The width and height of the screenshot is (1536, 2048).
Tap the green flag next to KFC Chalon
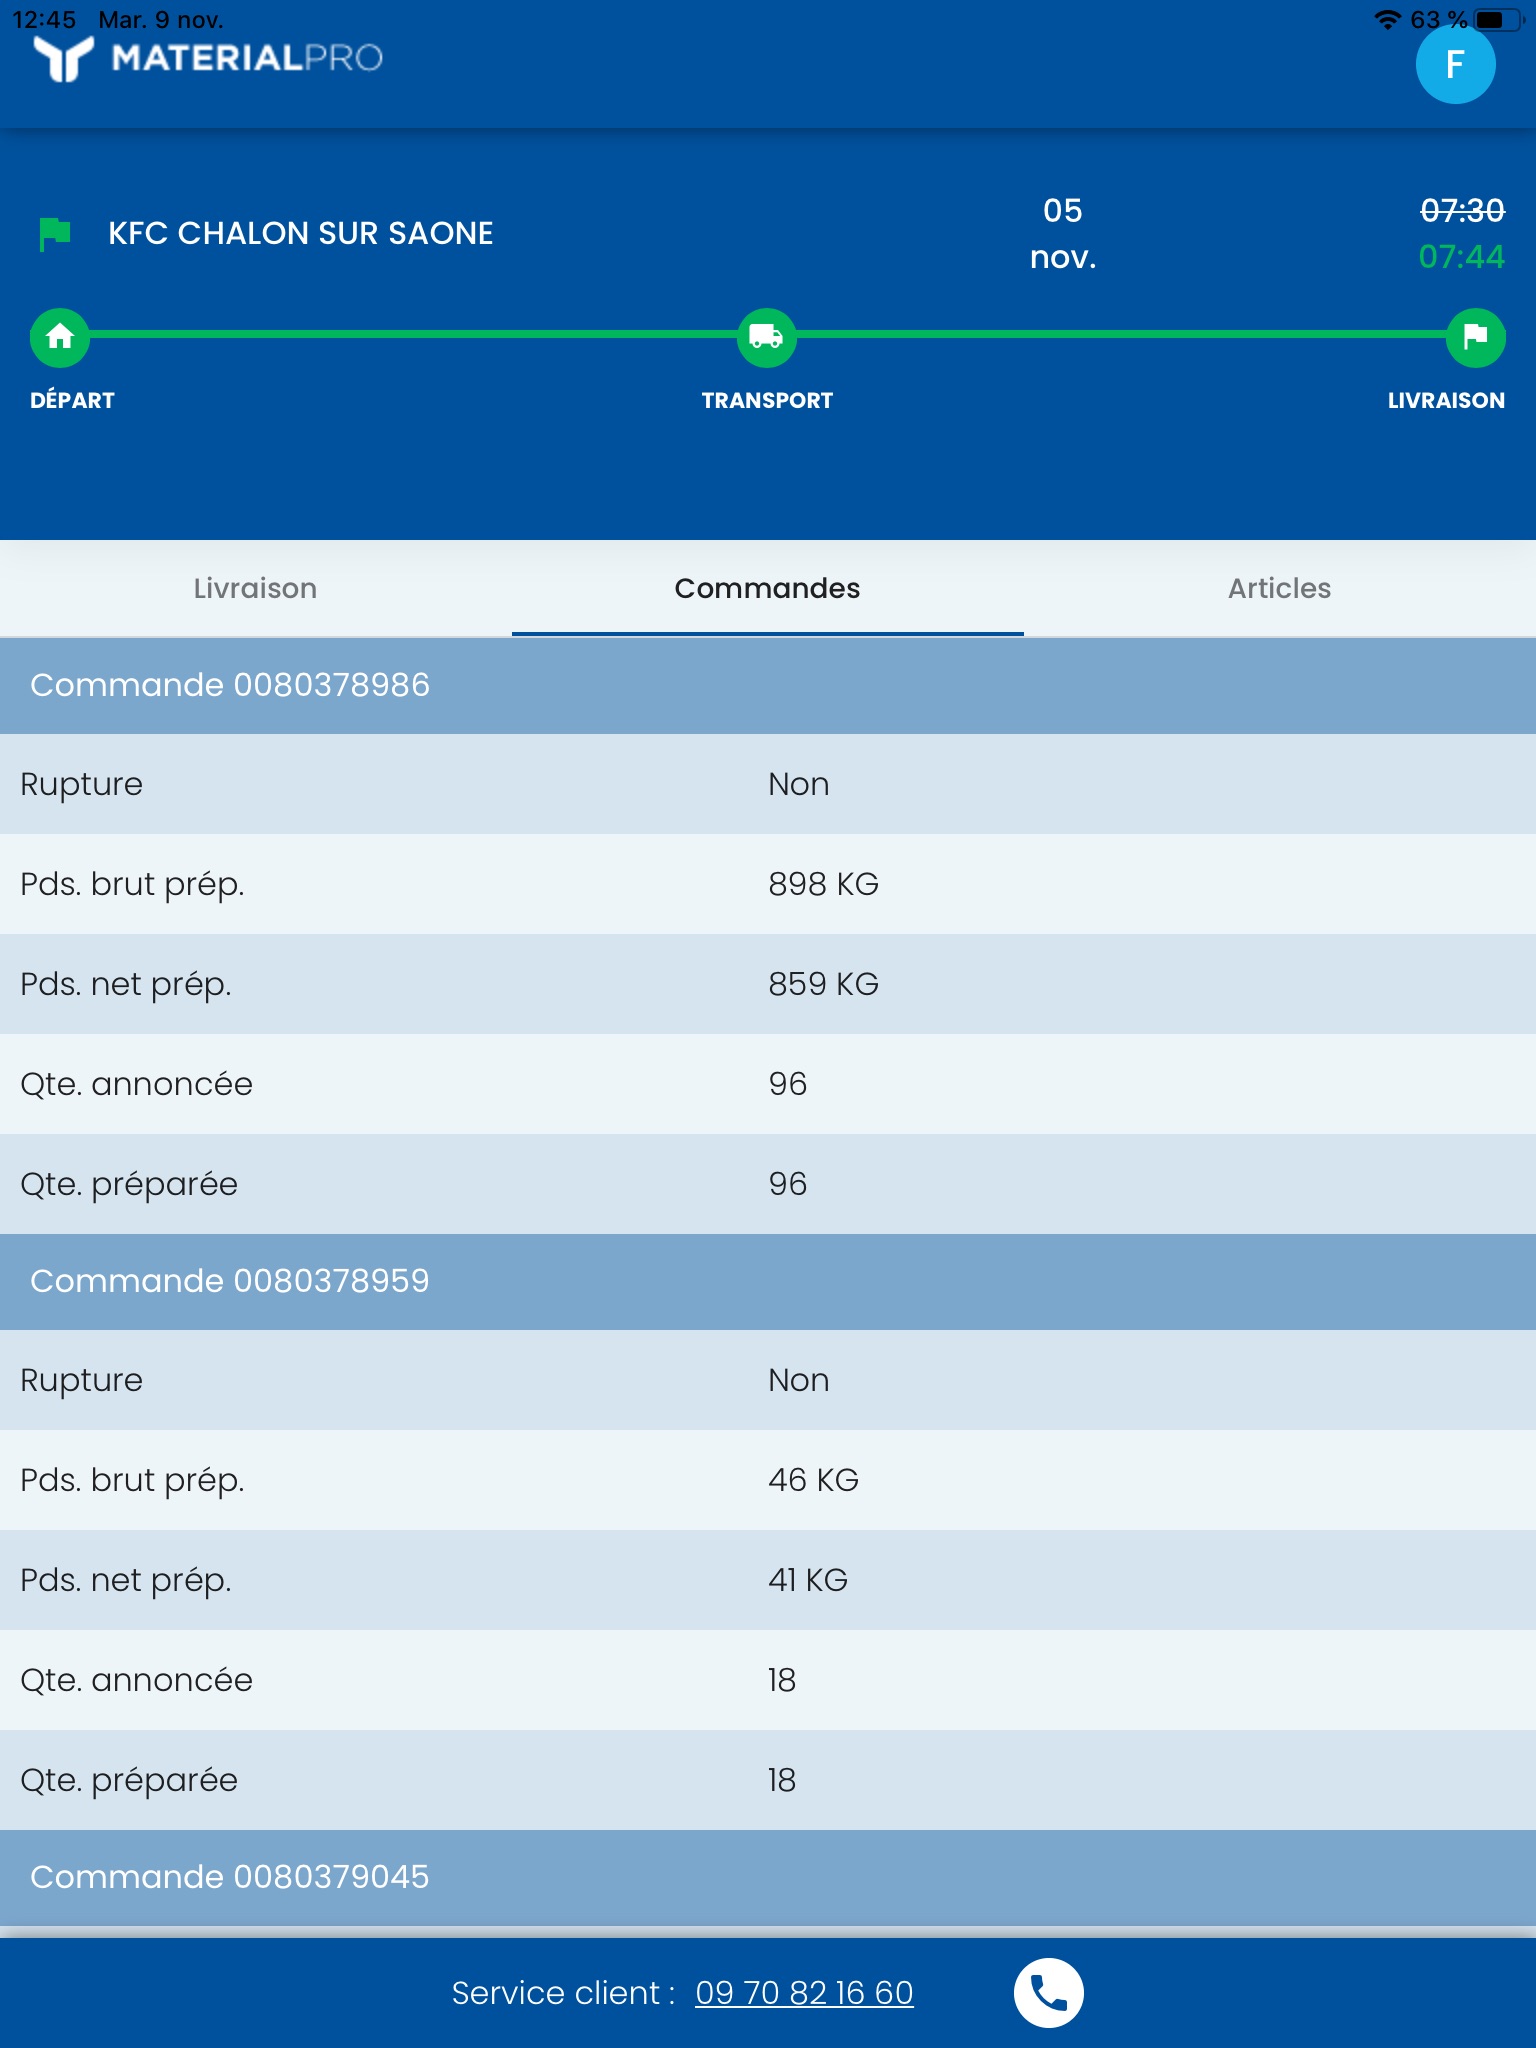[55, 234]
